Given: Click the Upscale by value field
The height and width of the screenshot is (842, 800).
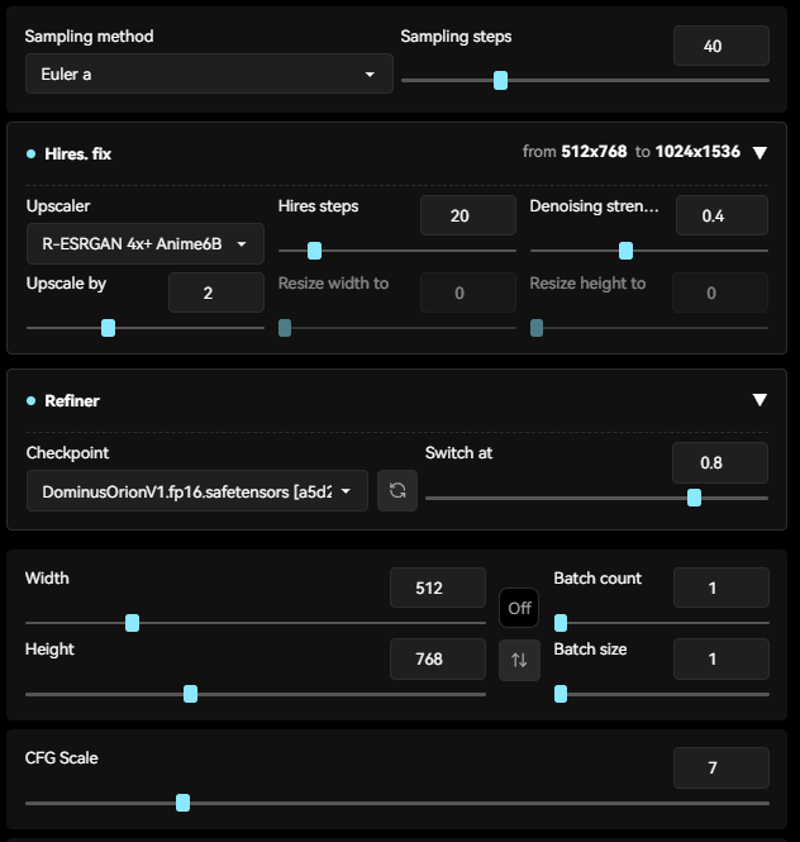Looking at the screenshot, I should (216, 293).
